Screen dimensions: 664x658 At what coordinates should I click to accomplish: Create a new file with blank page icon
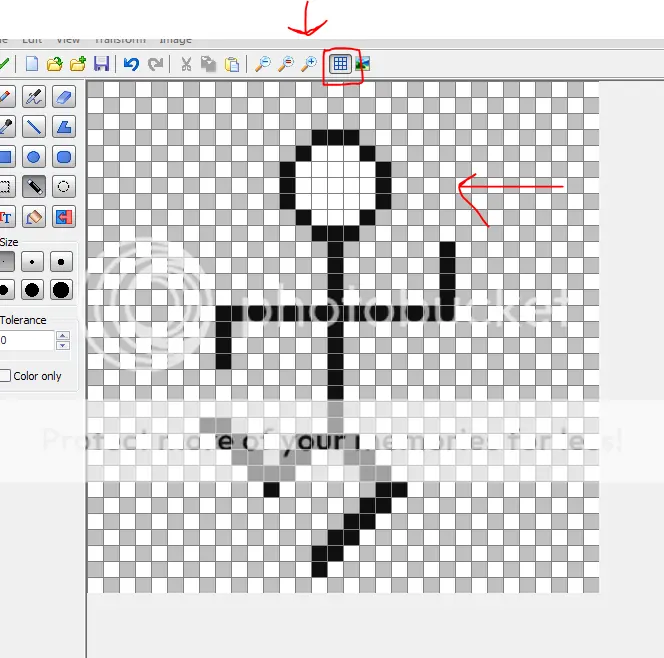[x=32, y=64]
